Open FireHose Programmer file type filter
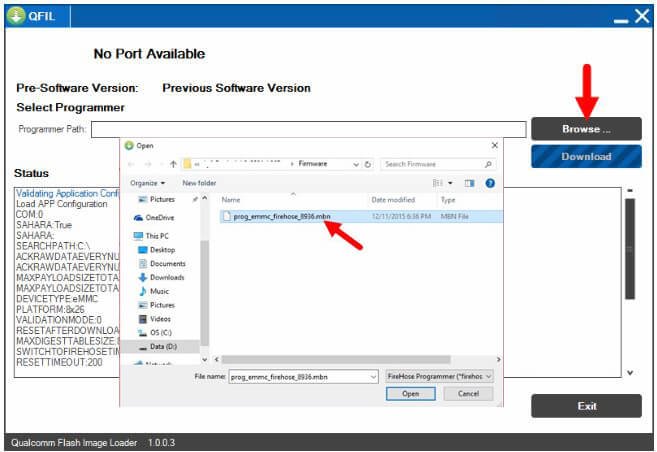The image size is (657, 452). click(439, 376)
